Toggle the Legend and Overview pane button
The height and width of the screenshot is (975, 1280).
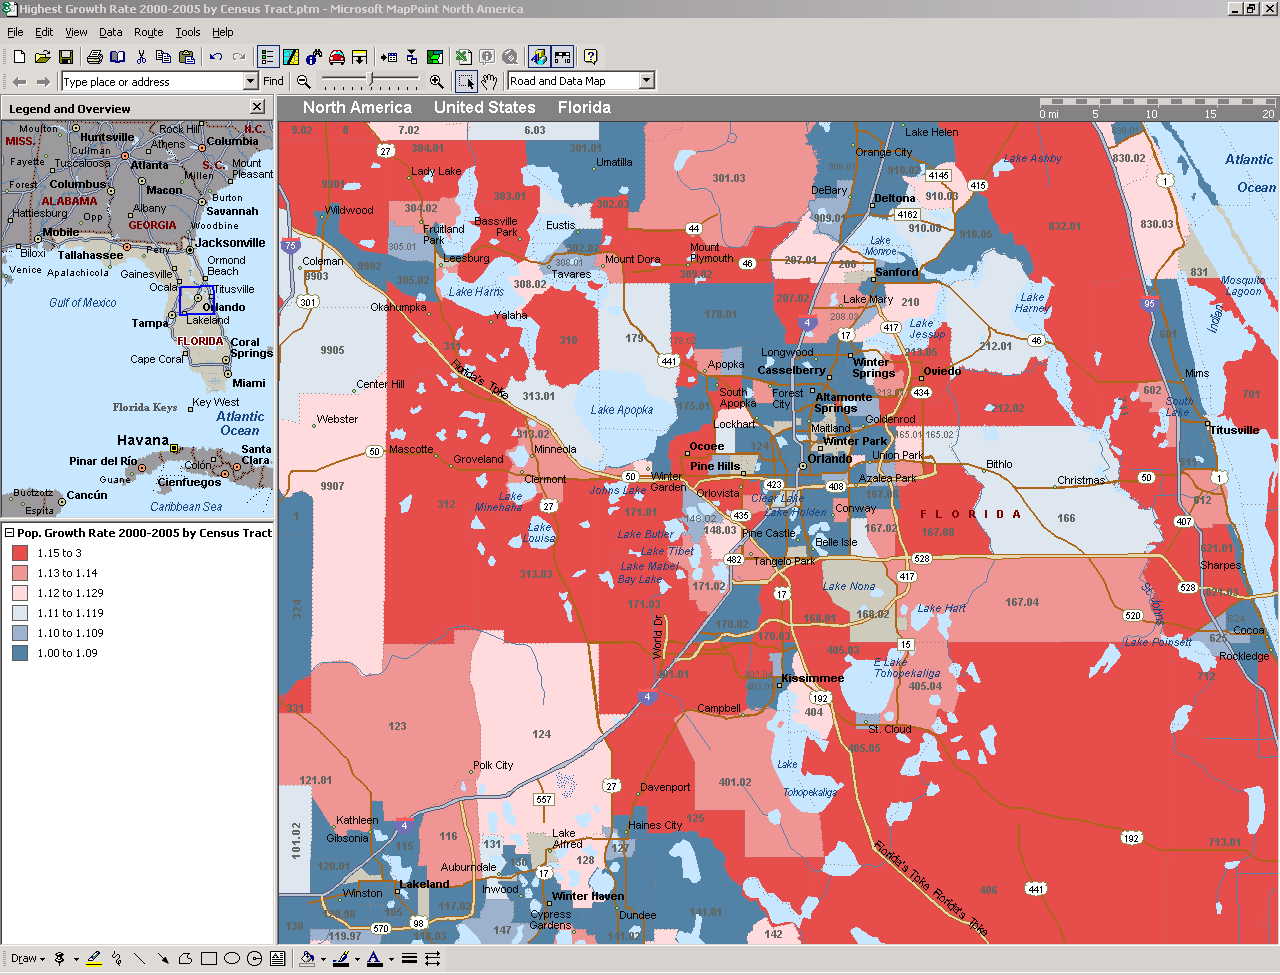pos(267,57)
